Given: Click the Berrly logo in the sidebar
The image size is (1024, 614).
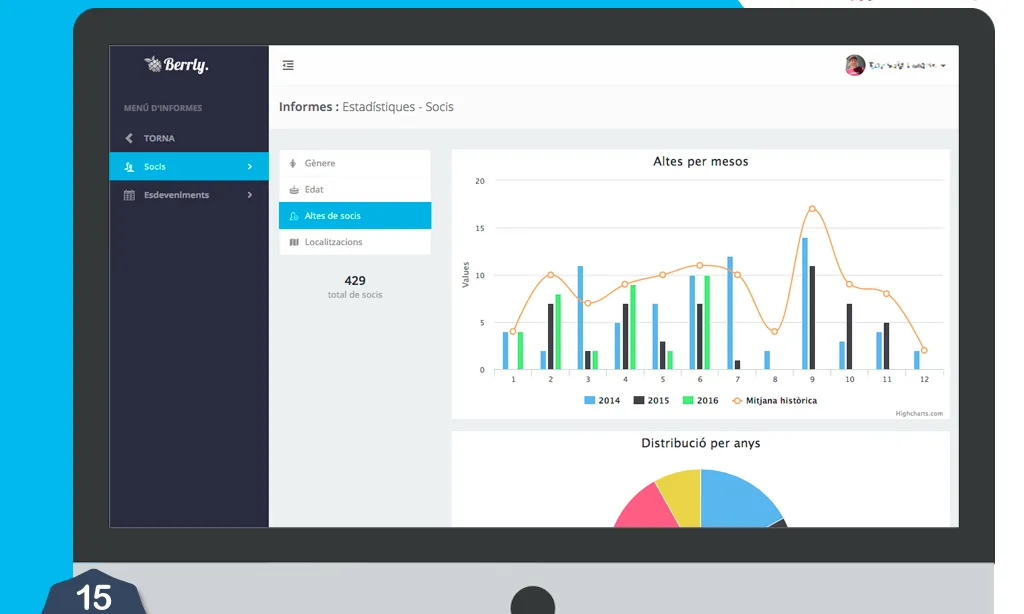Looking at the screenshot, I should coord(176,64).
